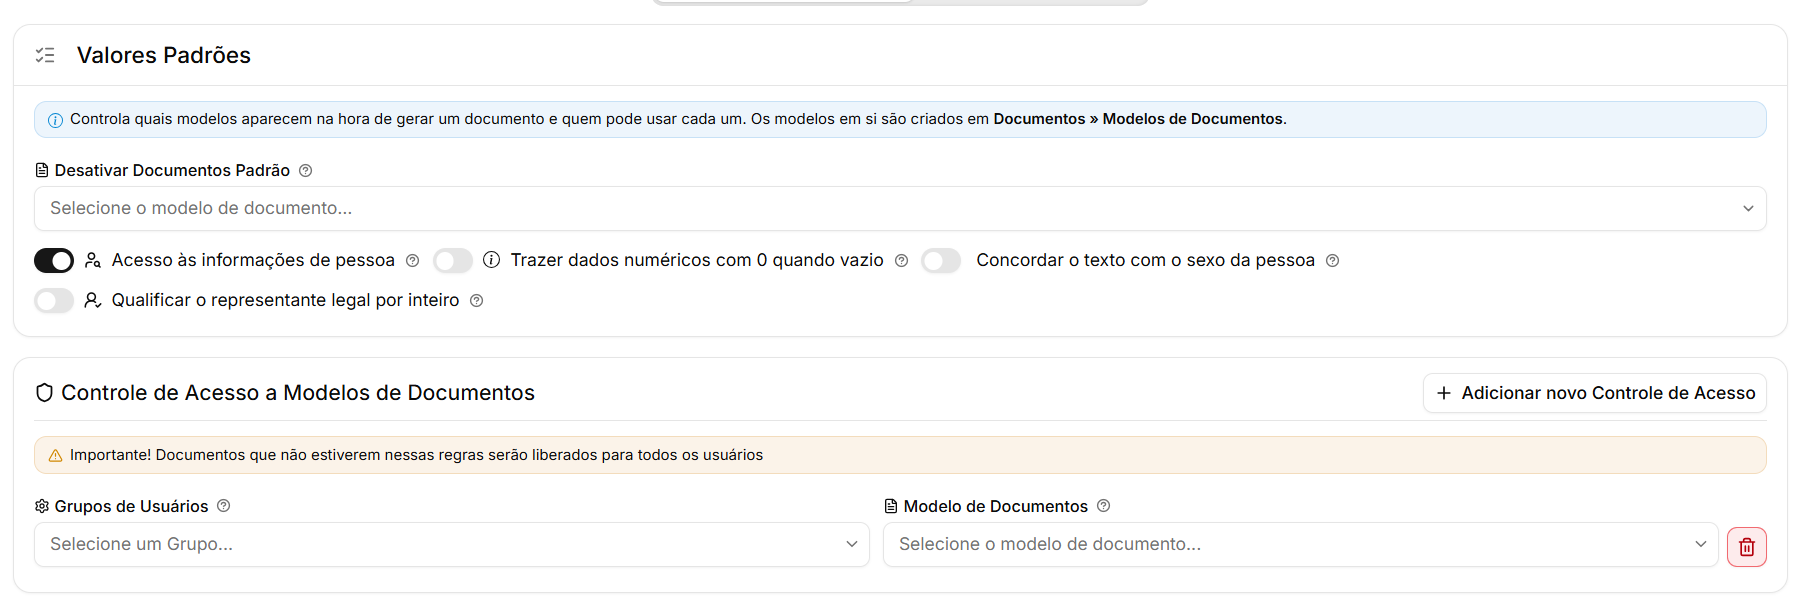The width and height of the screenshot is (1798, 613).
Task: Click Adicionar novo Controle de Acesso button
Action: (x=1595, y=393)
